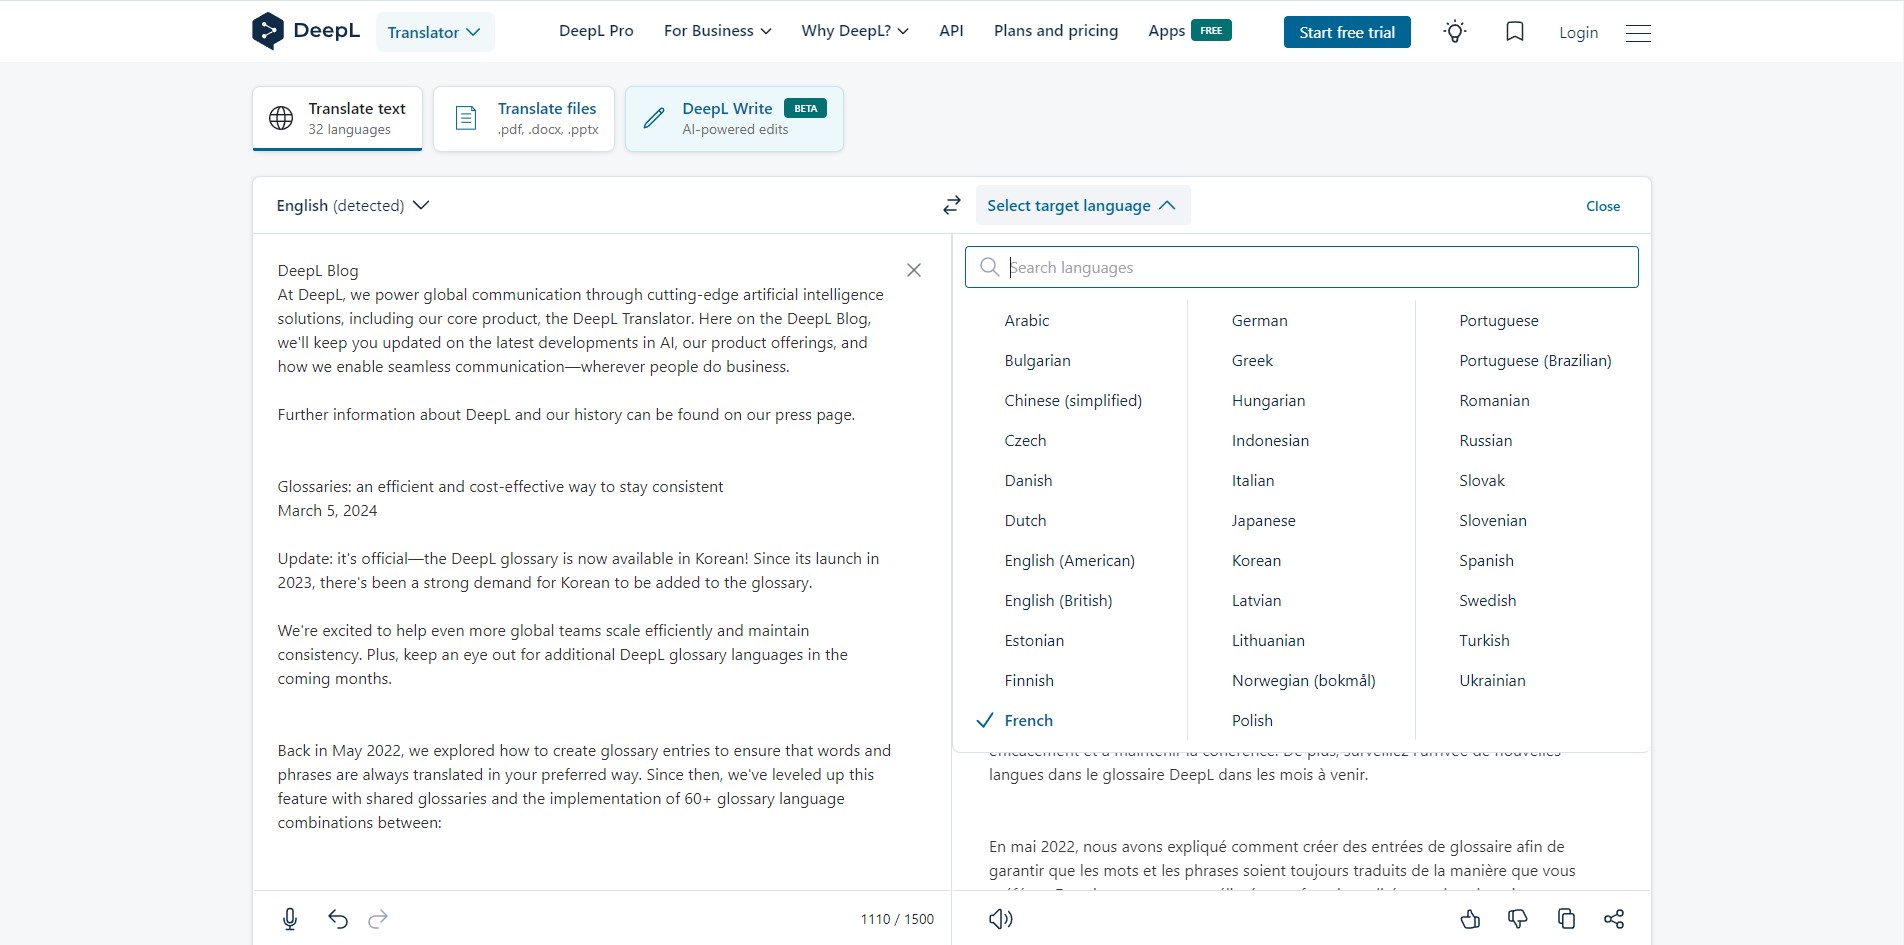Image resolution: width=1904 pixels, height=945 pixels.
Task: Select Ukrainian as target language
Action: click(1492, 680)
